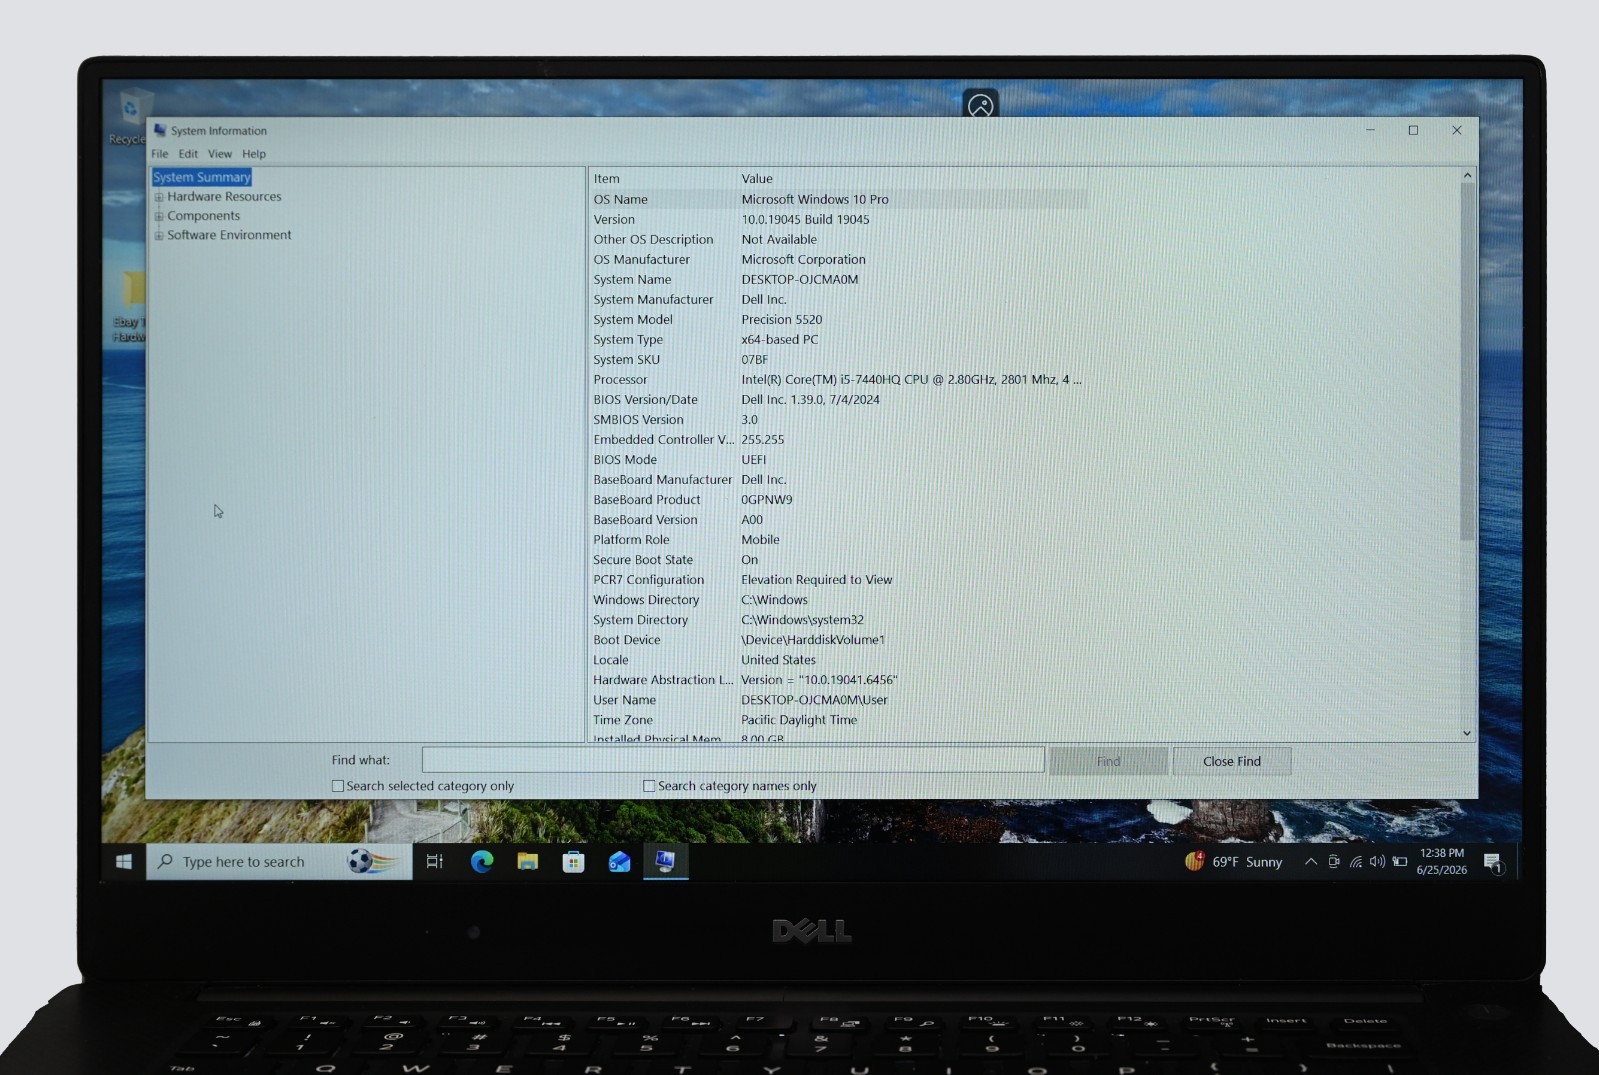Viewport: 1599px width, 1075px height.
Task: Click the Find button
Action: [1108, 761]
